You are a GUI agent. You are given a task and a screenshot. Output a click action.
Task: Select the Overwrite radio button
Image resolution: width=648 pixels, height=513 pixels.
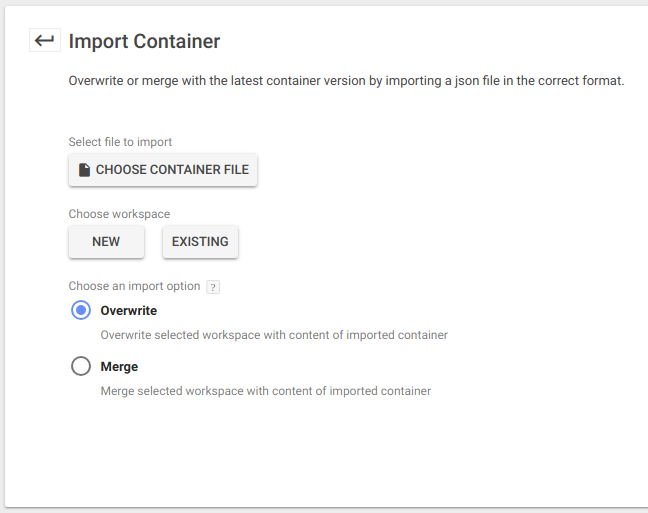pyautogui.click(x=81, y=310)
